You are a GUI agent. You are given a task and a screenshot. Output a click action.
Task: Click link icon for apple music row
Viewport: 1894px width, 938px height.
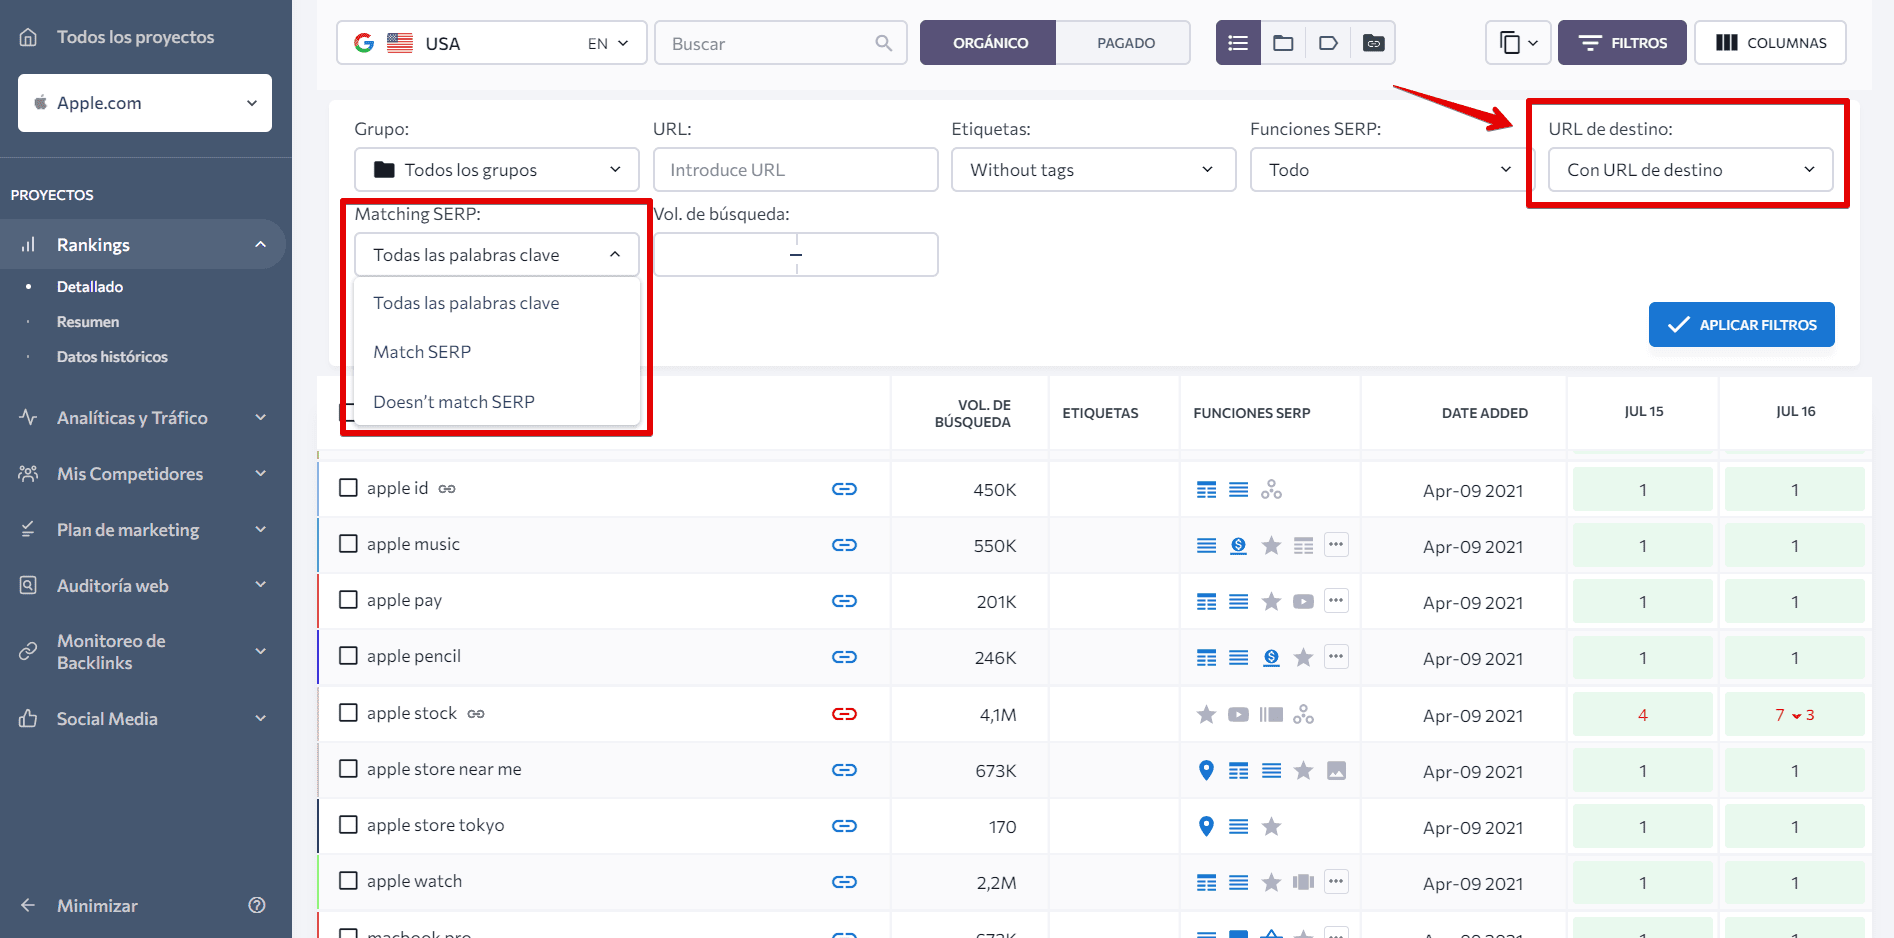[x=844, y=545]
